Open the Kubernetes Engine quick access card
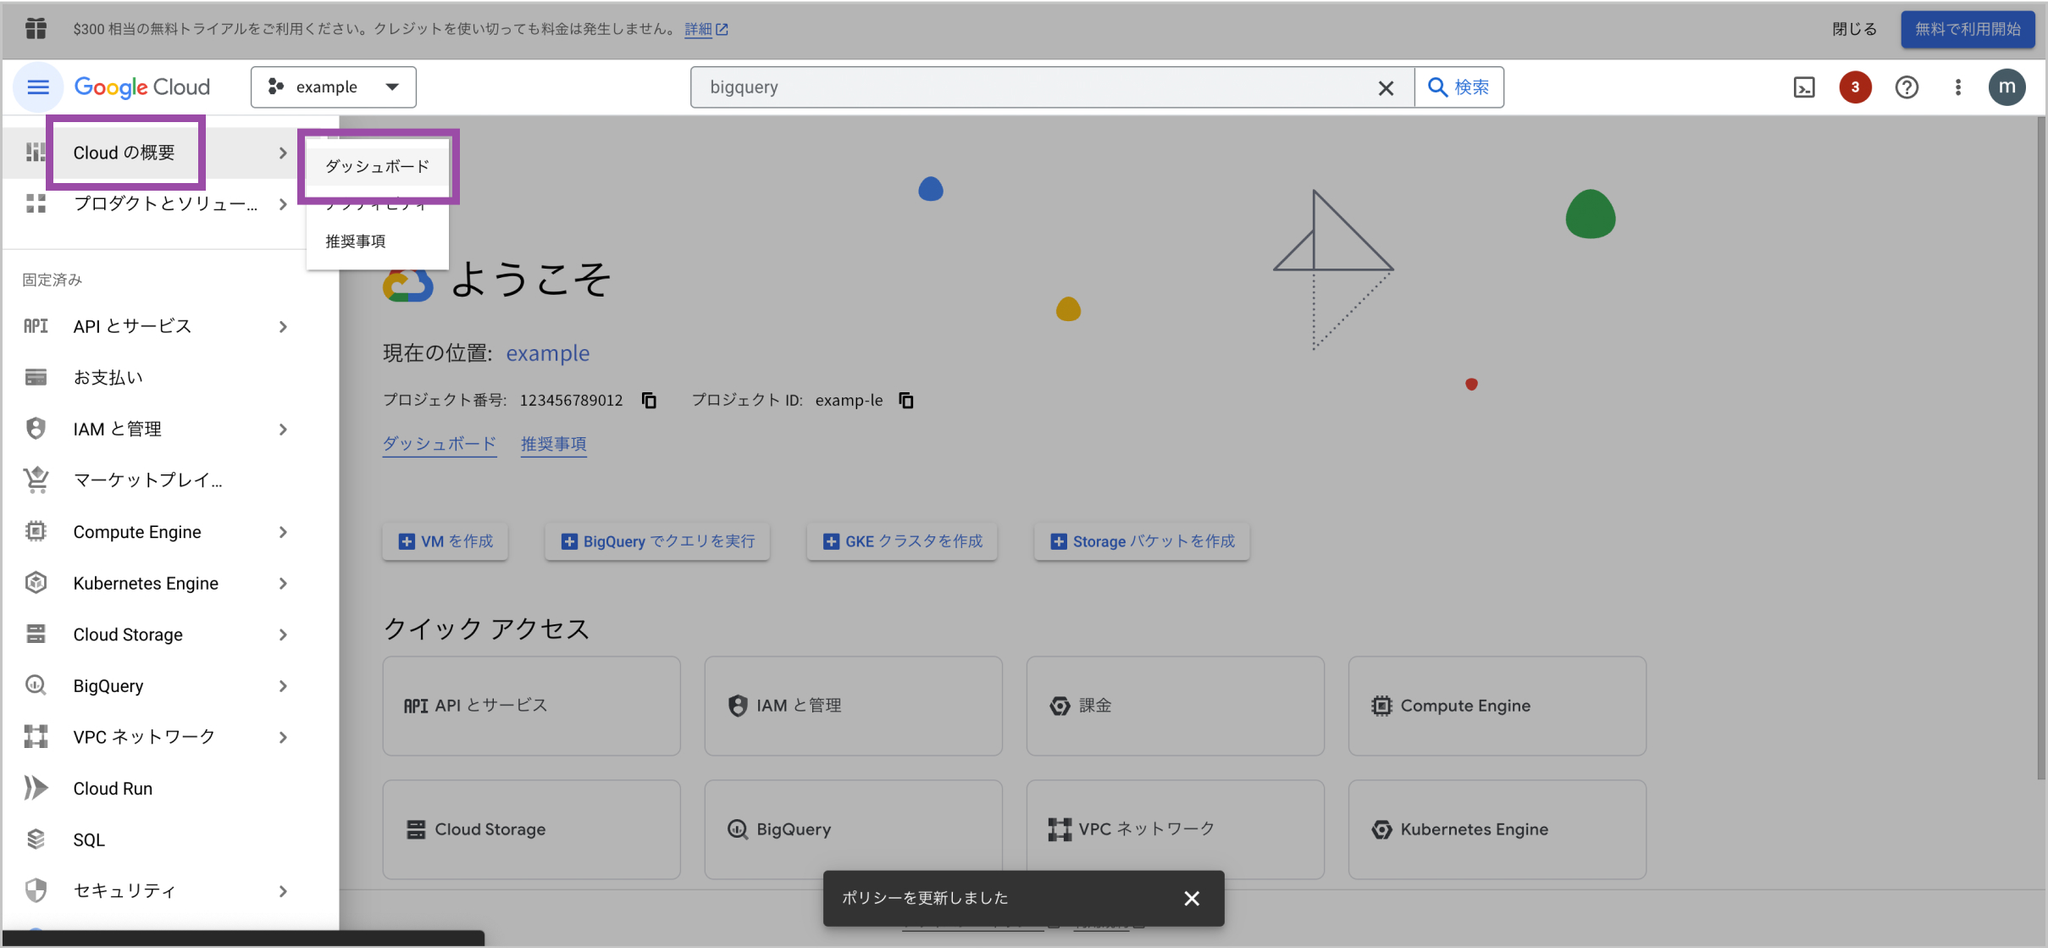The height and width of the screenshot is (948, 2048). point(1497,830)
